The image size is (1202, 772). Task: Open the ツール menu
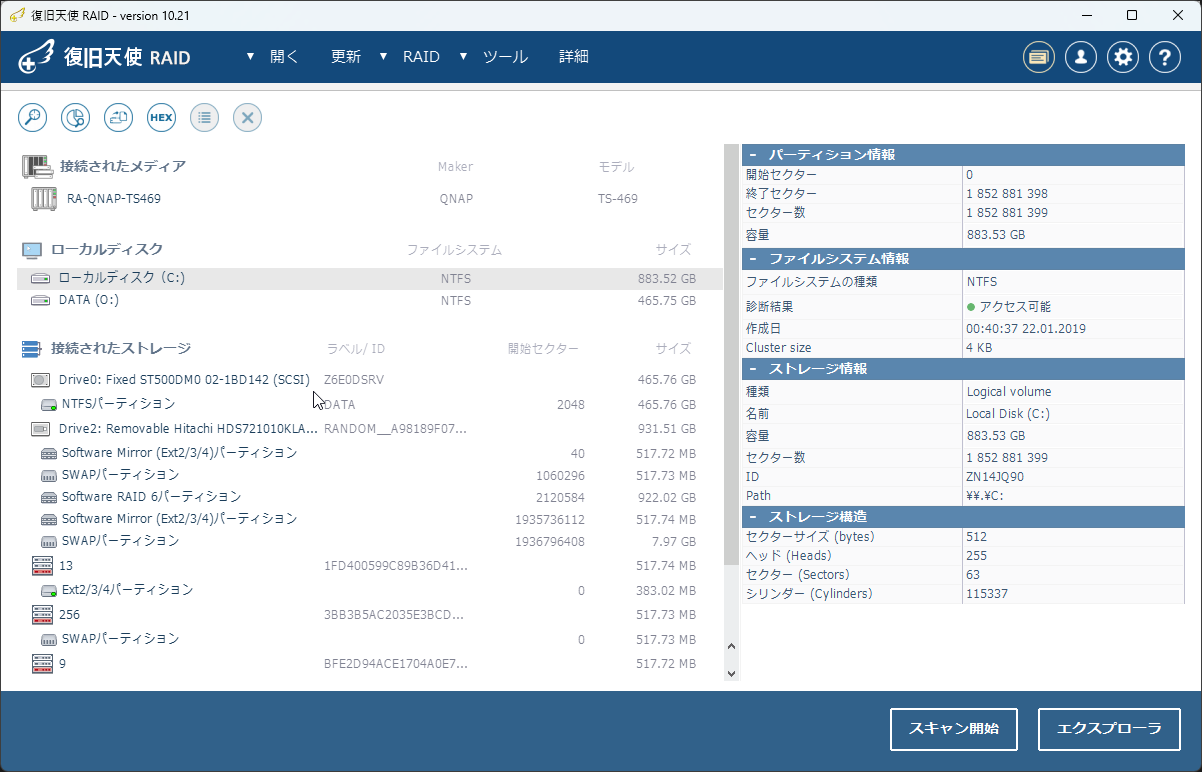(x=505, y=57)
